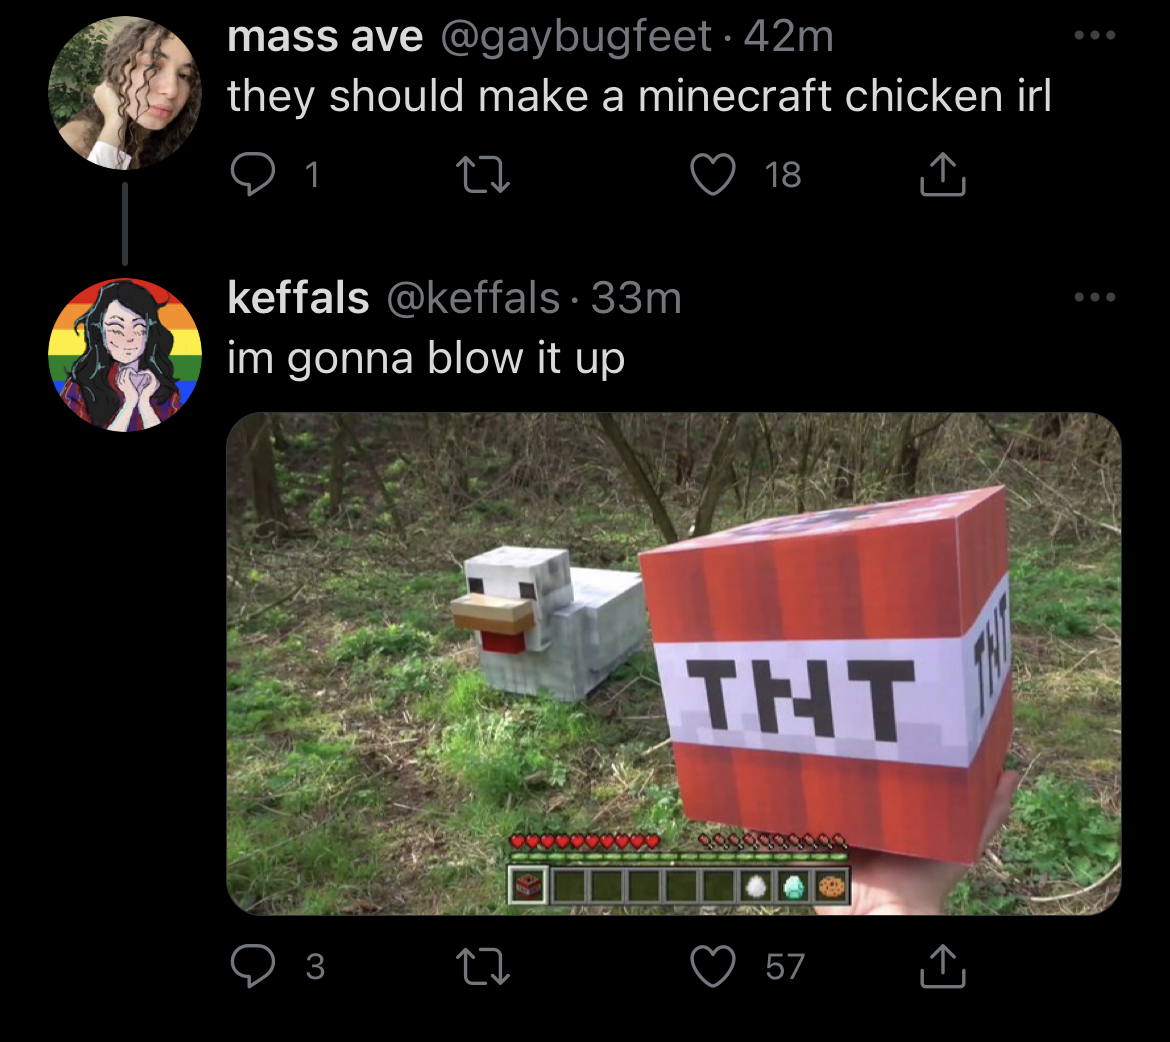The width and height of the screenshot is (1170, 1042).
Task: Like mass ave's tweet with 18 likes
Action: point(713,174)
